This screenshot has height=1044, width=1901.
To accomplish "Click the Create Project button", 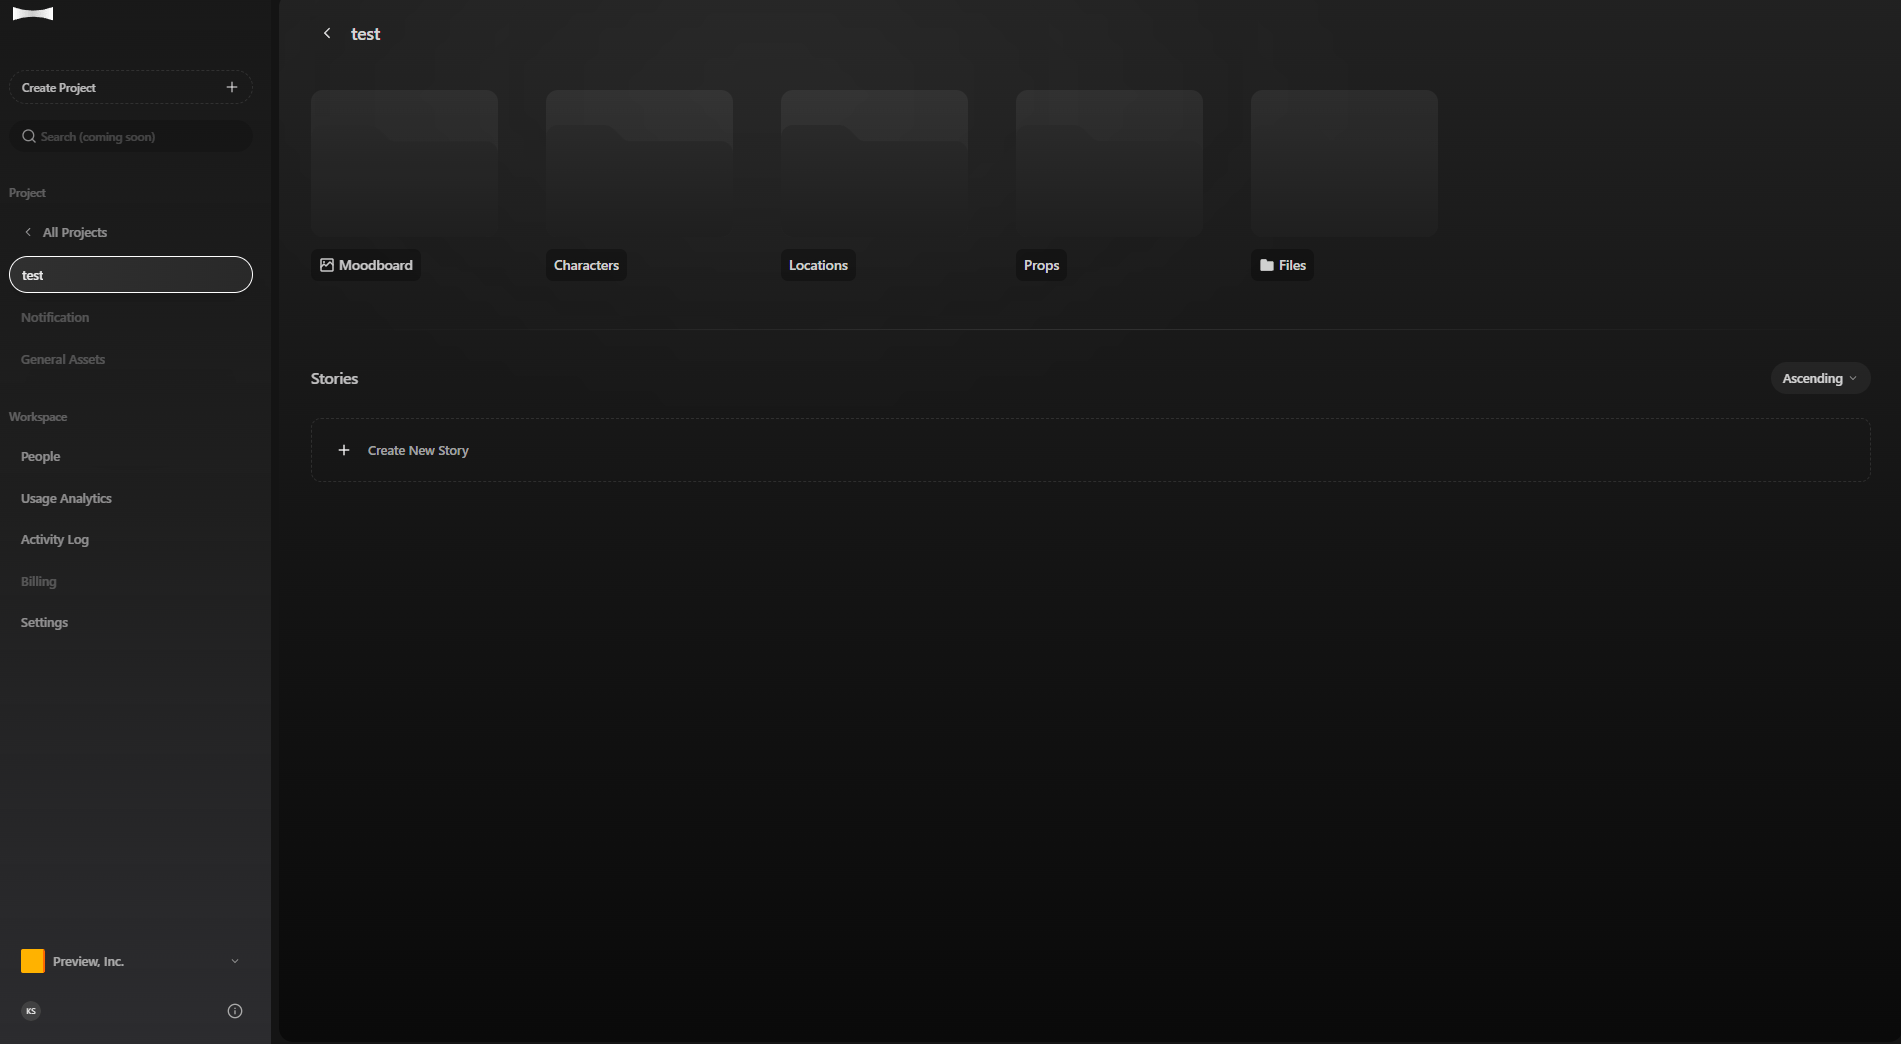I will point(131,87).
